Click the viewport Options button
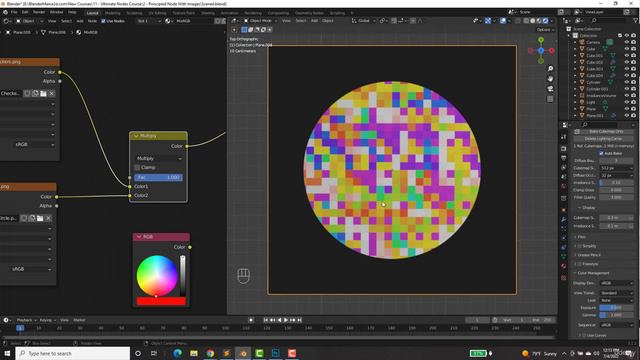The width and height of the screenshot is (640, 360). point(544,30)
